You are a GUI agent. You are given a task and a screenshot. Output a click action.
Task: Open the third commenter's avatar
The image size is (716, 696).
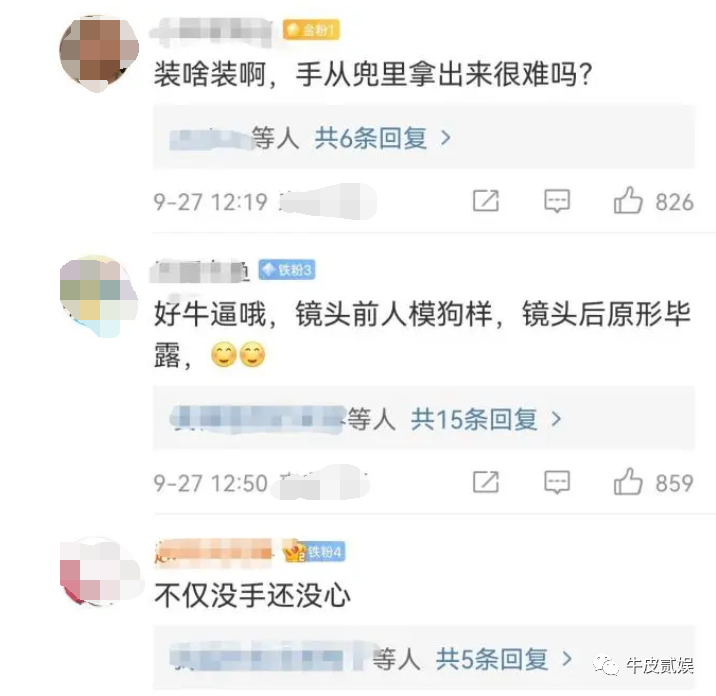click(100, 572)
